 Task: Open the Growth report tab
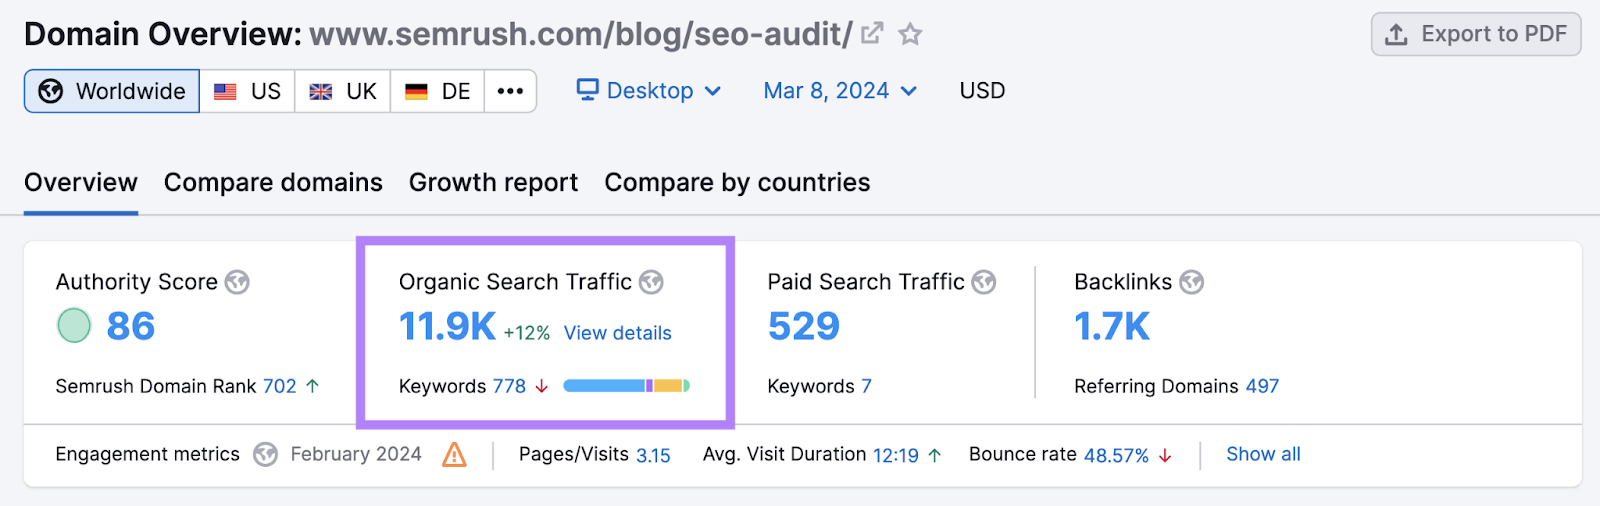click(x=493, y=183)
